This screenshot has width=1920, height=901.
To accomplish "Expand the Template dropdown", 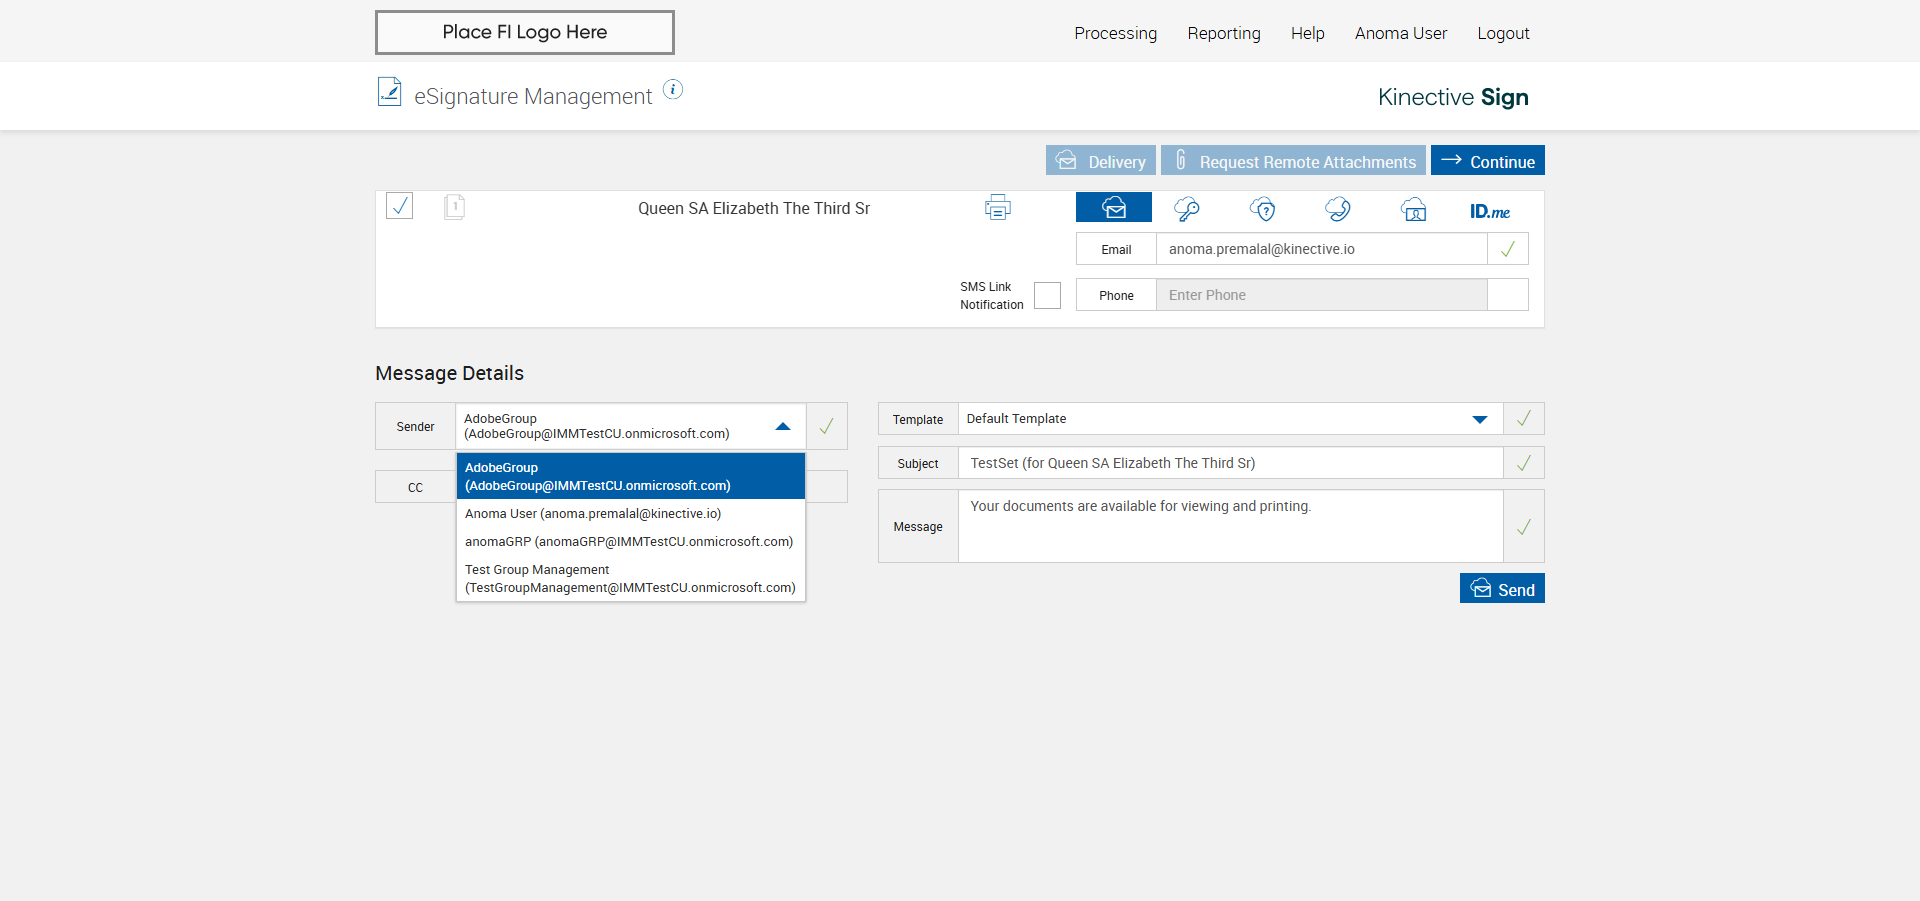I will [x=1479, y=420].
